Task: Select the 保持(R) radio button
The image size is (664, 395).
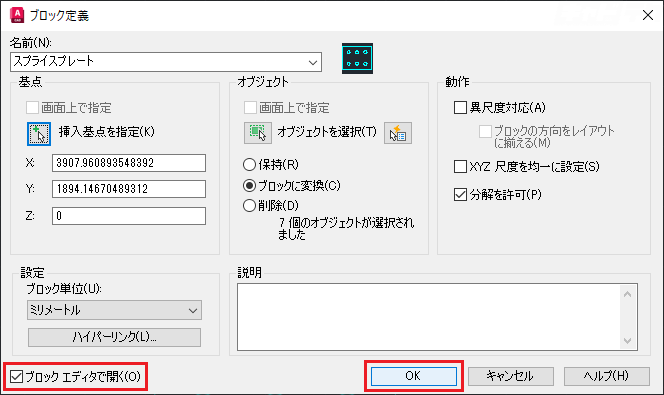Action: click(x=249, y=164)
